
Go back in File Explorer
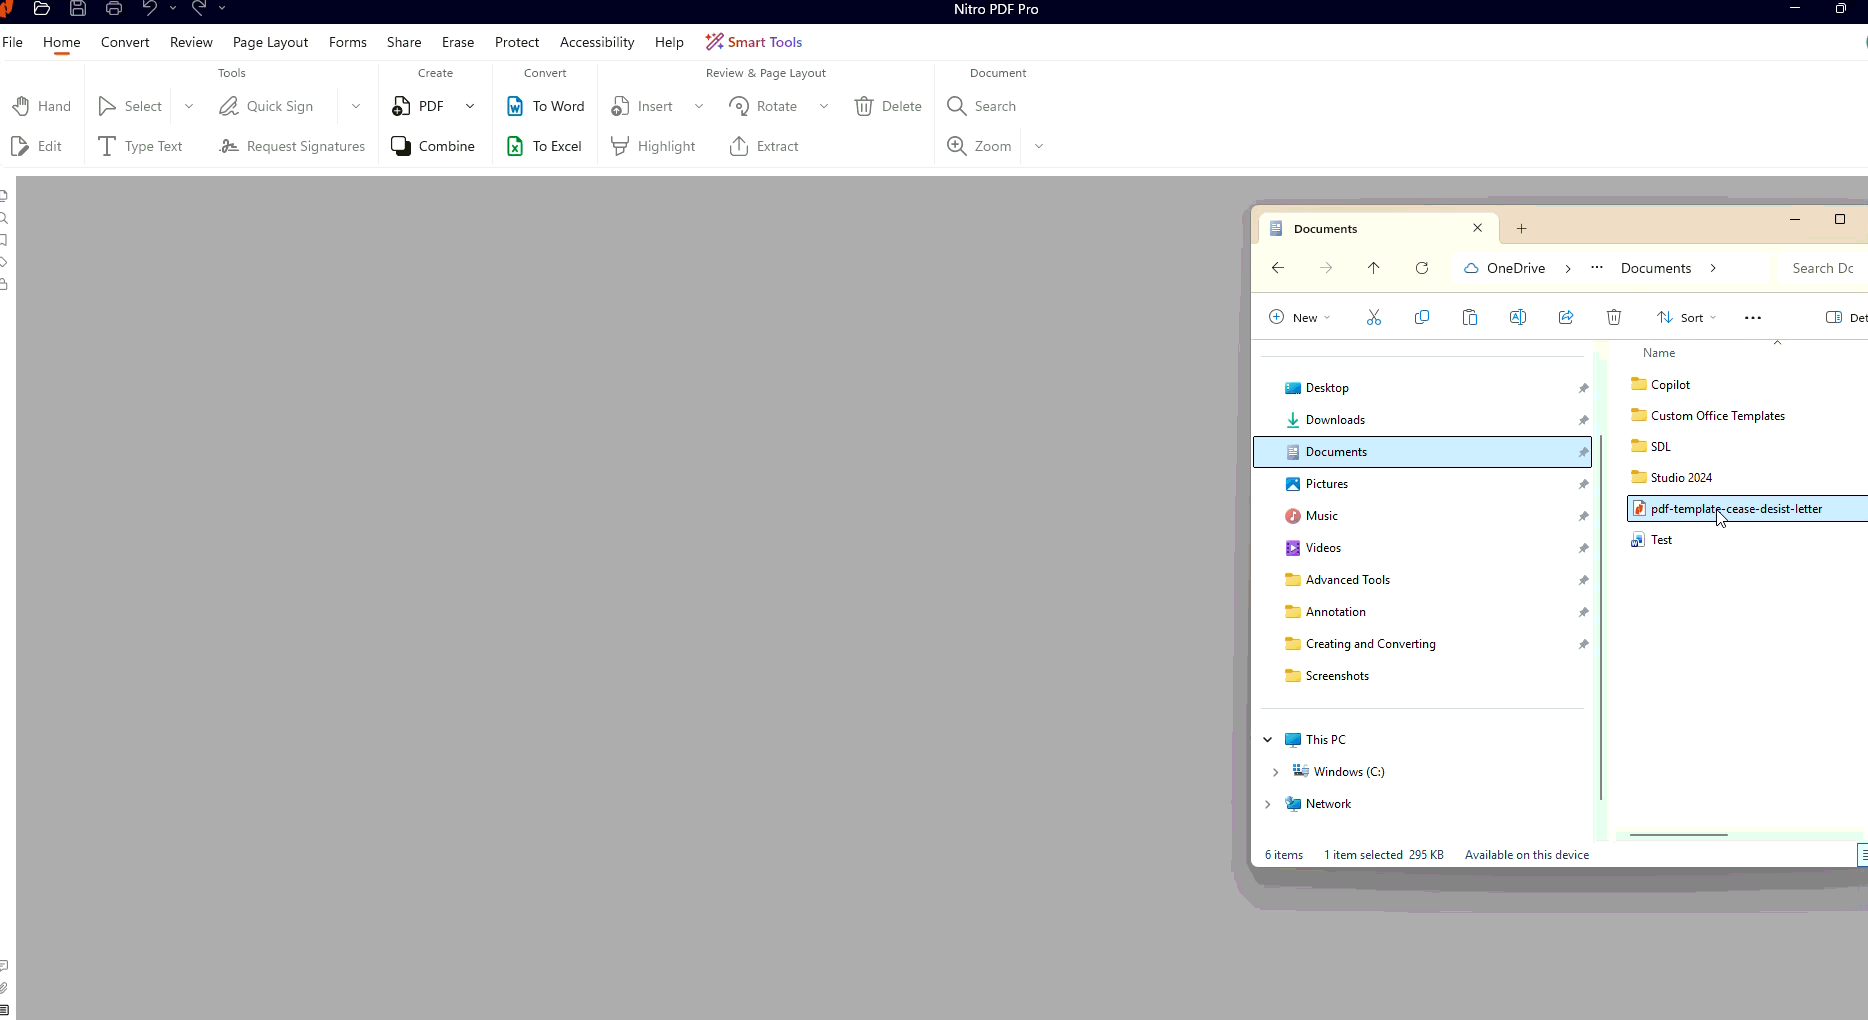1278,268
